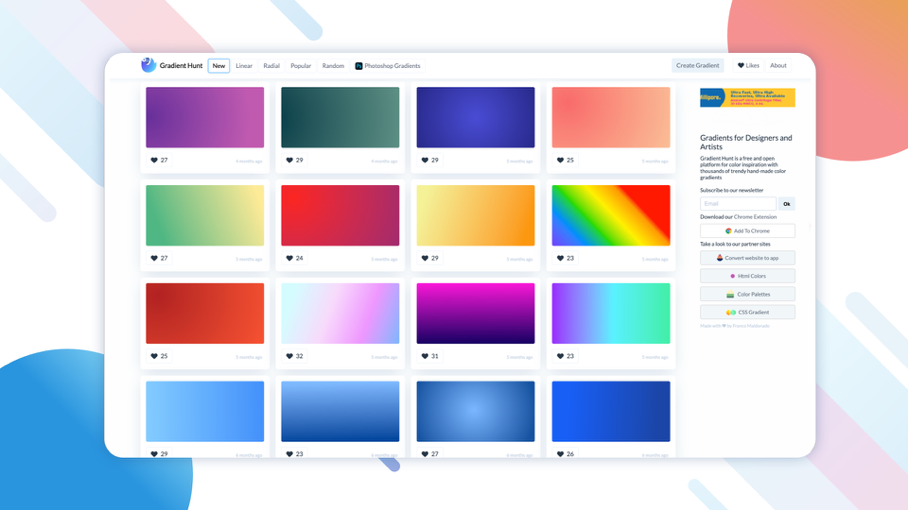
Task: Open the light sky-blue gradient card
Action: [x=205, y=411]
